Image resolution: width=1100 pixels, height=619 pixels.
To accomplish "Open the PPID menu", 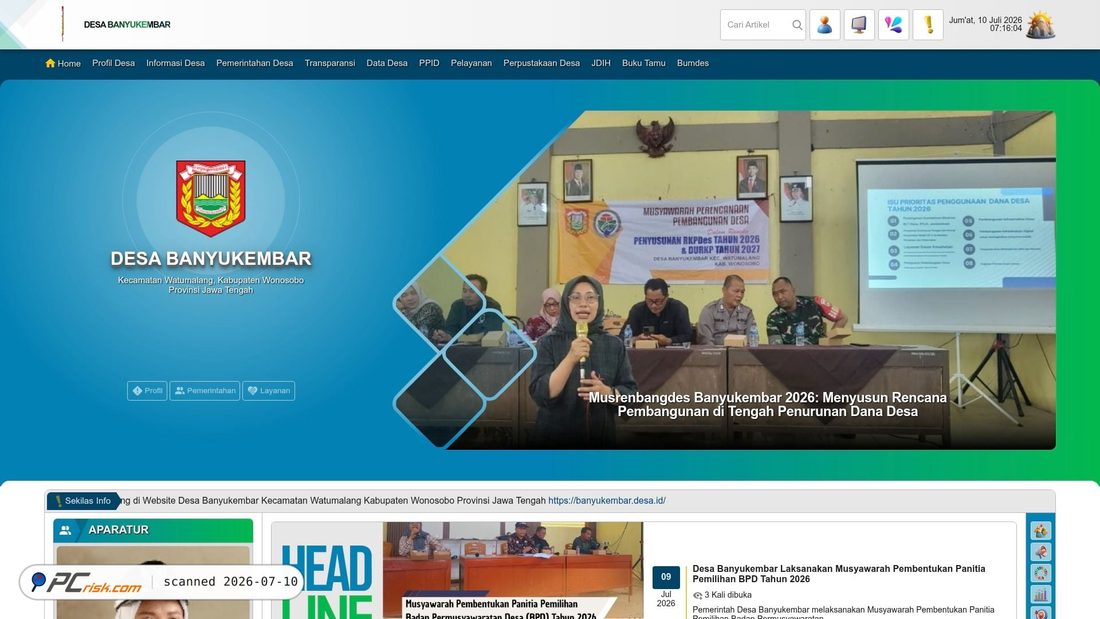I will [x=429, y=63].
